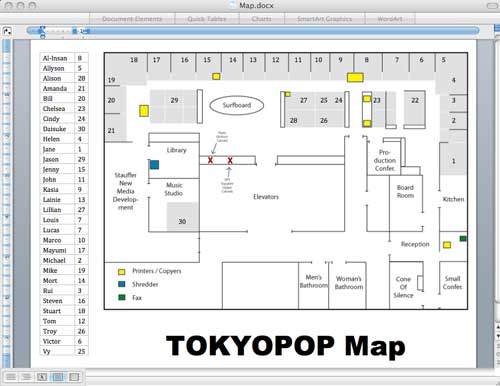500x386 pixels.
Task: Select the Surfboard oval shape
Action: 237,105
